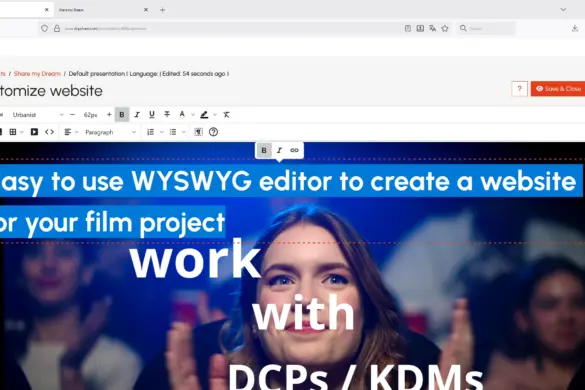This screenshot has width=585, height=390.
Task: Toggle italic in floating selection toolbar
Action: click(x=279, y=150)
